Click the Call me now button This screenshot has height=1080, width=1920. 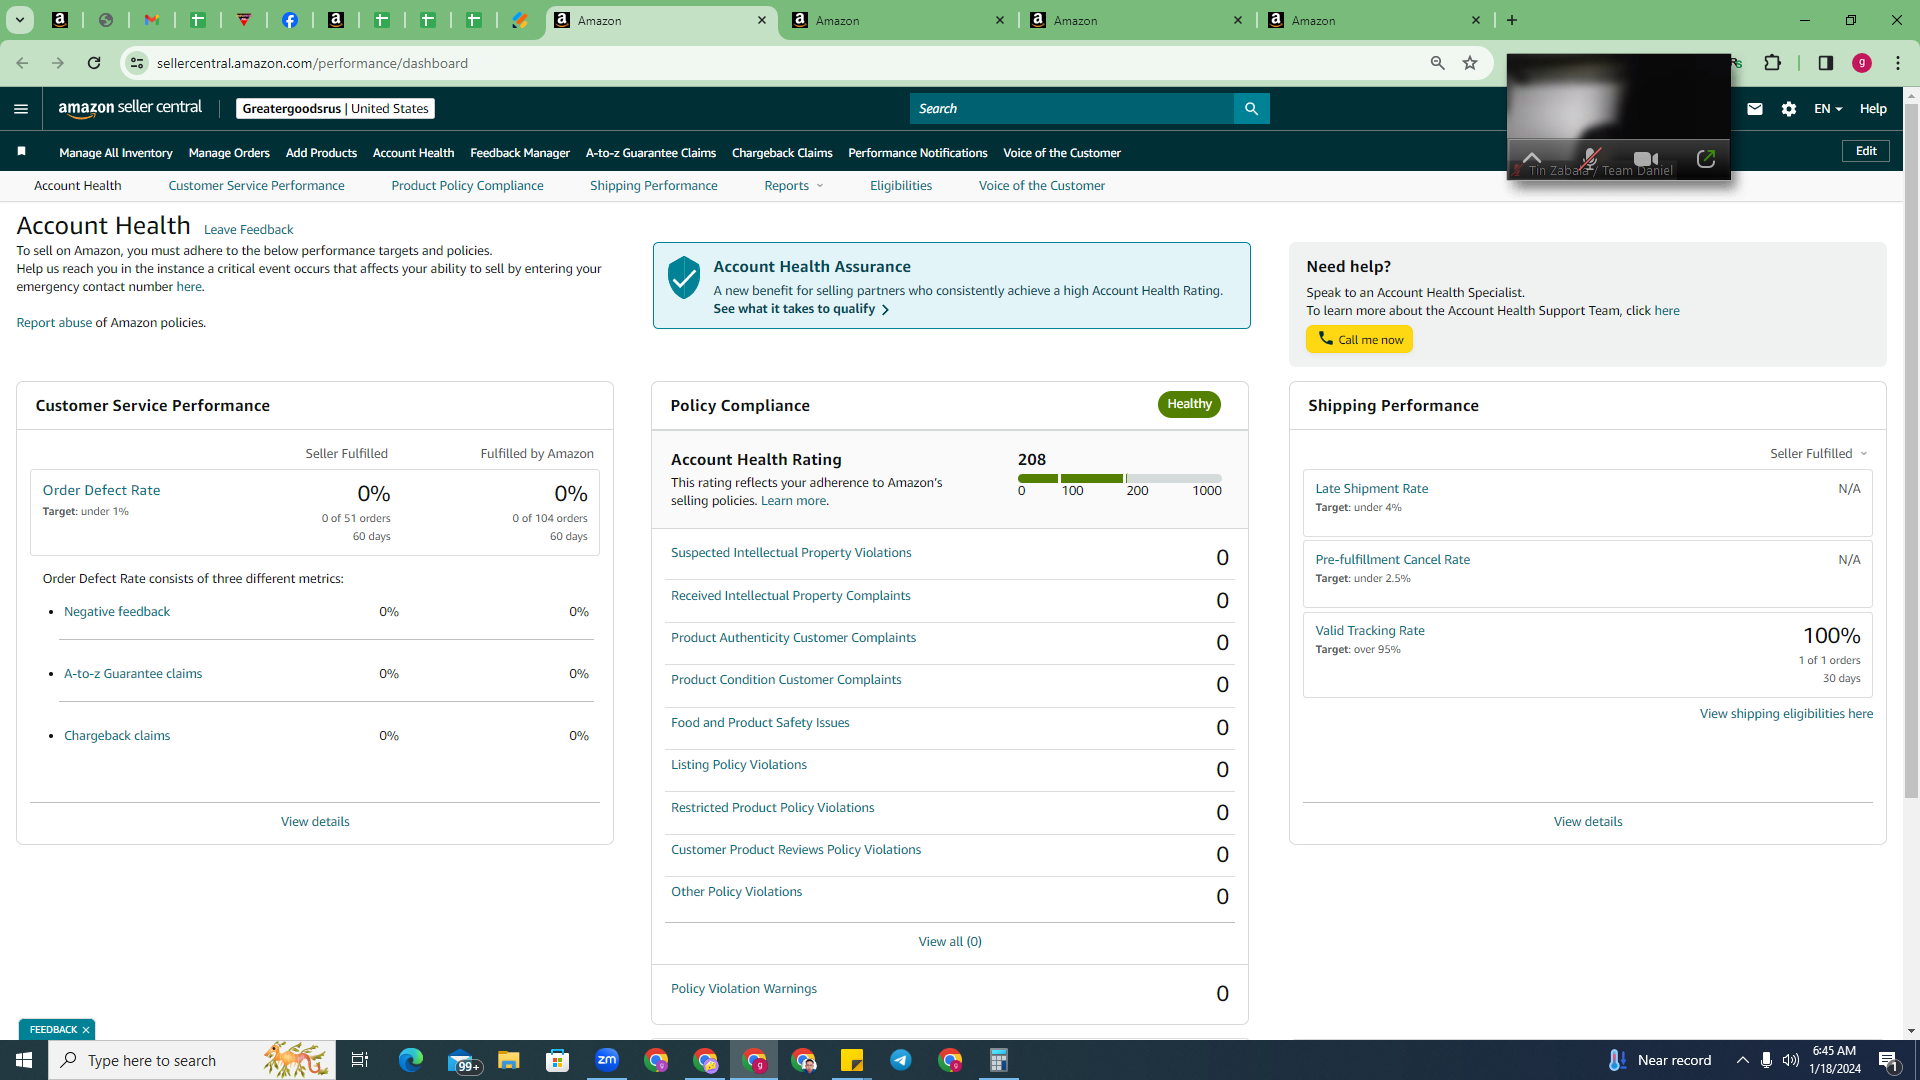click(1359, 340)
